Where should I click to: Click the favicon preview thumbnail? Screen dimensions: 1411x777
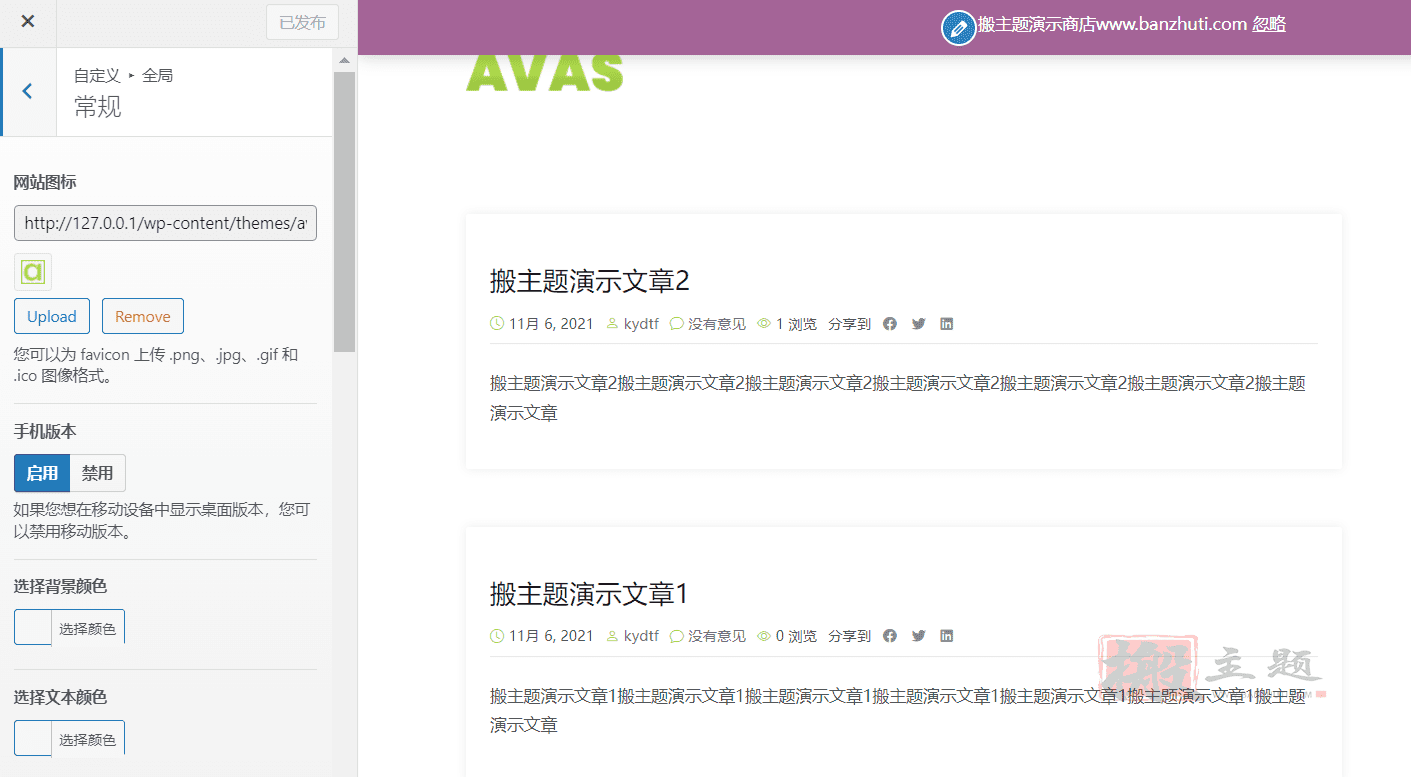[x=33, y=271]
